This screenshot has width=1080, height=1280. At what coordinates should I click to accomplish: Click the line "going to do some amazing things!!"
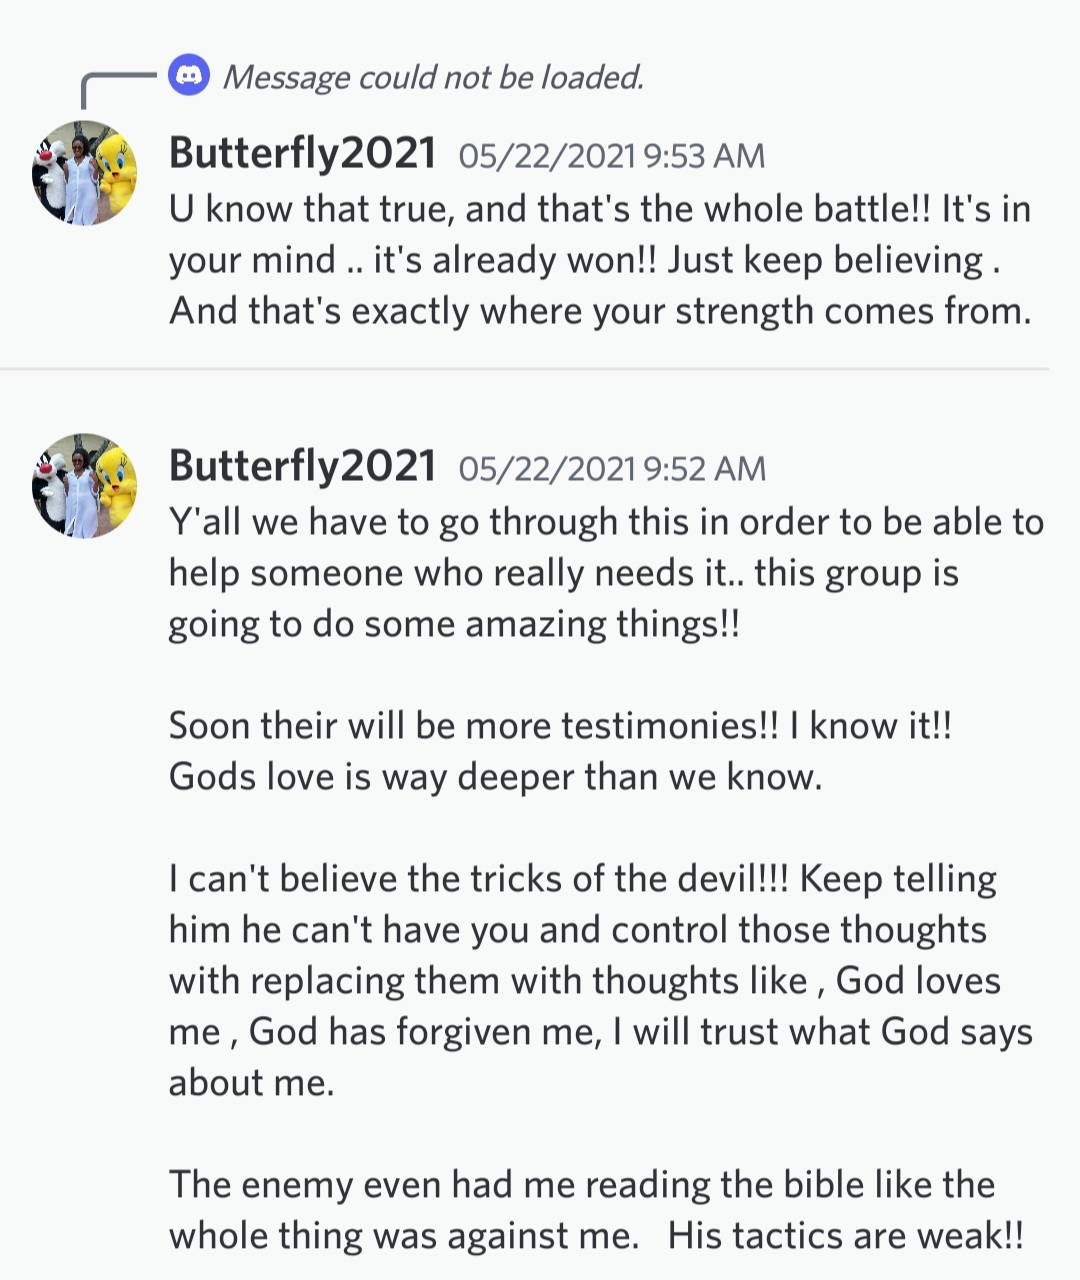point(454,624)
